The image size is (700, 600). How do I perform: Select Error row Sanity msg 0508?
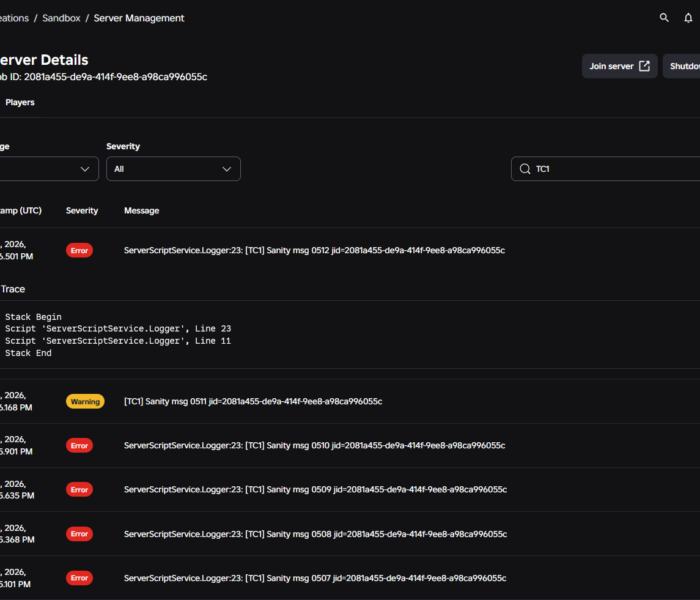click(x=350, y=534)
